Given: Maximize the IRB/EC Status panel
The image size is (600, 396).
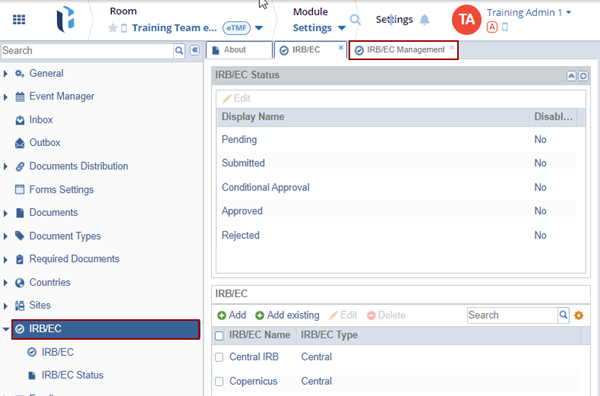Looking at the screenshot, I should click(583, 76).
